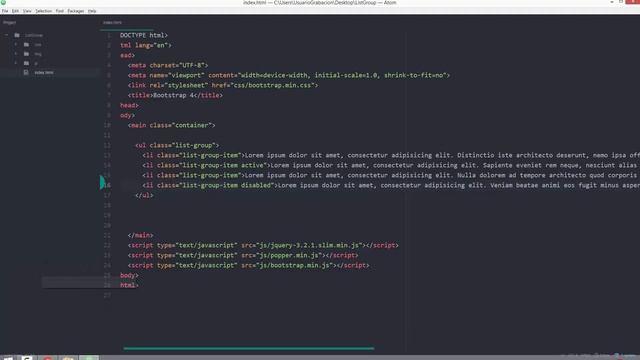Select the img folder name in tree
640x360 pixels.
38,54
